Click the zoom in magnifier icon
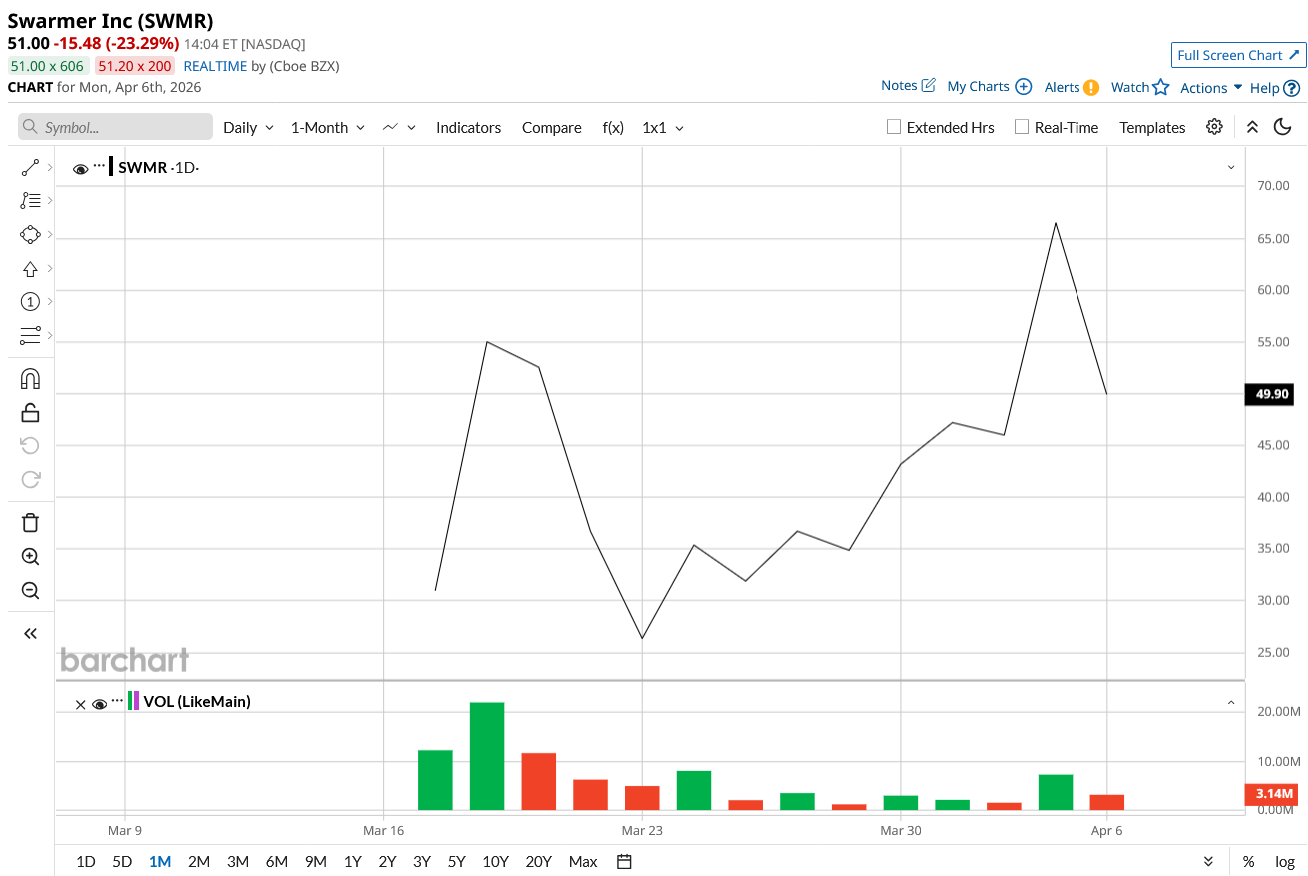Image resolution: width=1308 pixels, height=876 pixels. [30, 557]
